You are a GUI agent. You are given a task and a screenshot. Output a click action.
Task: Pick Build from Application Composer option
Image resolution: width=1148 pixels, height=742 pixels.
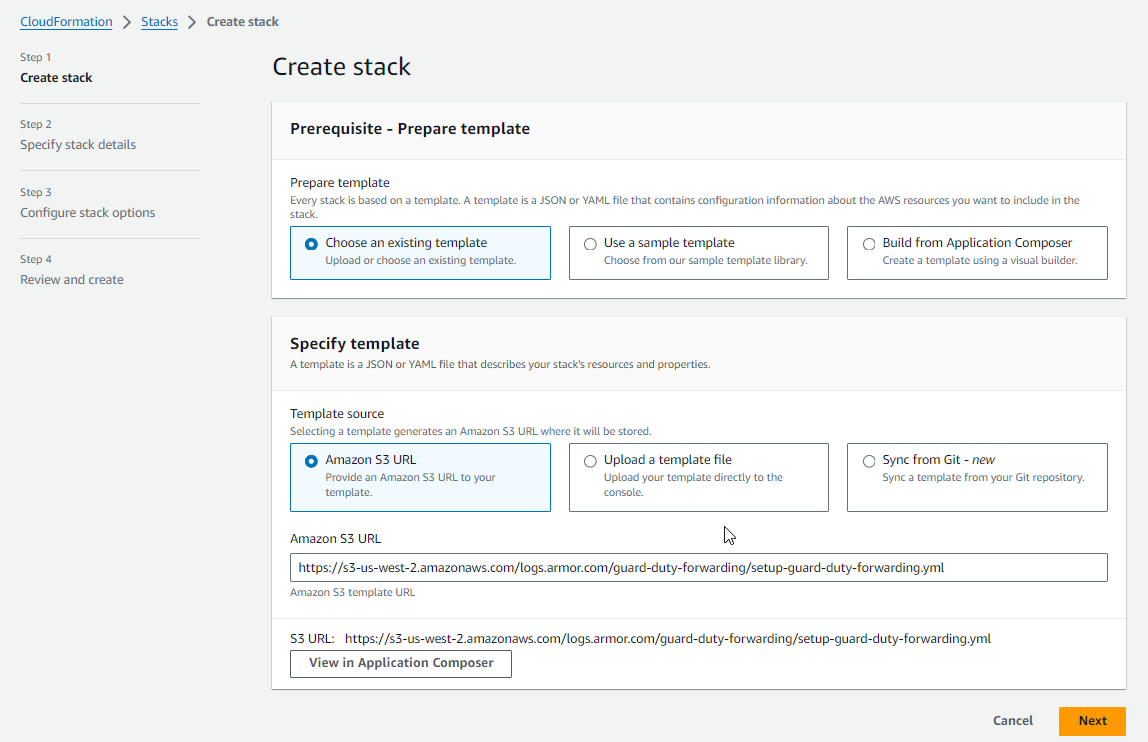[869, 244]
